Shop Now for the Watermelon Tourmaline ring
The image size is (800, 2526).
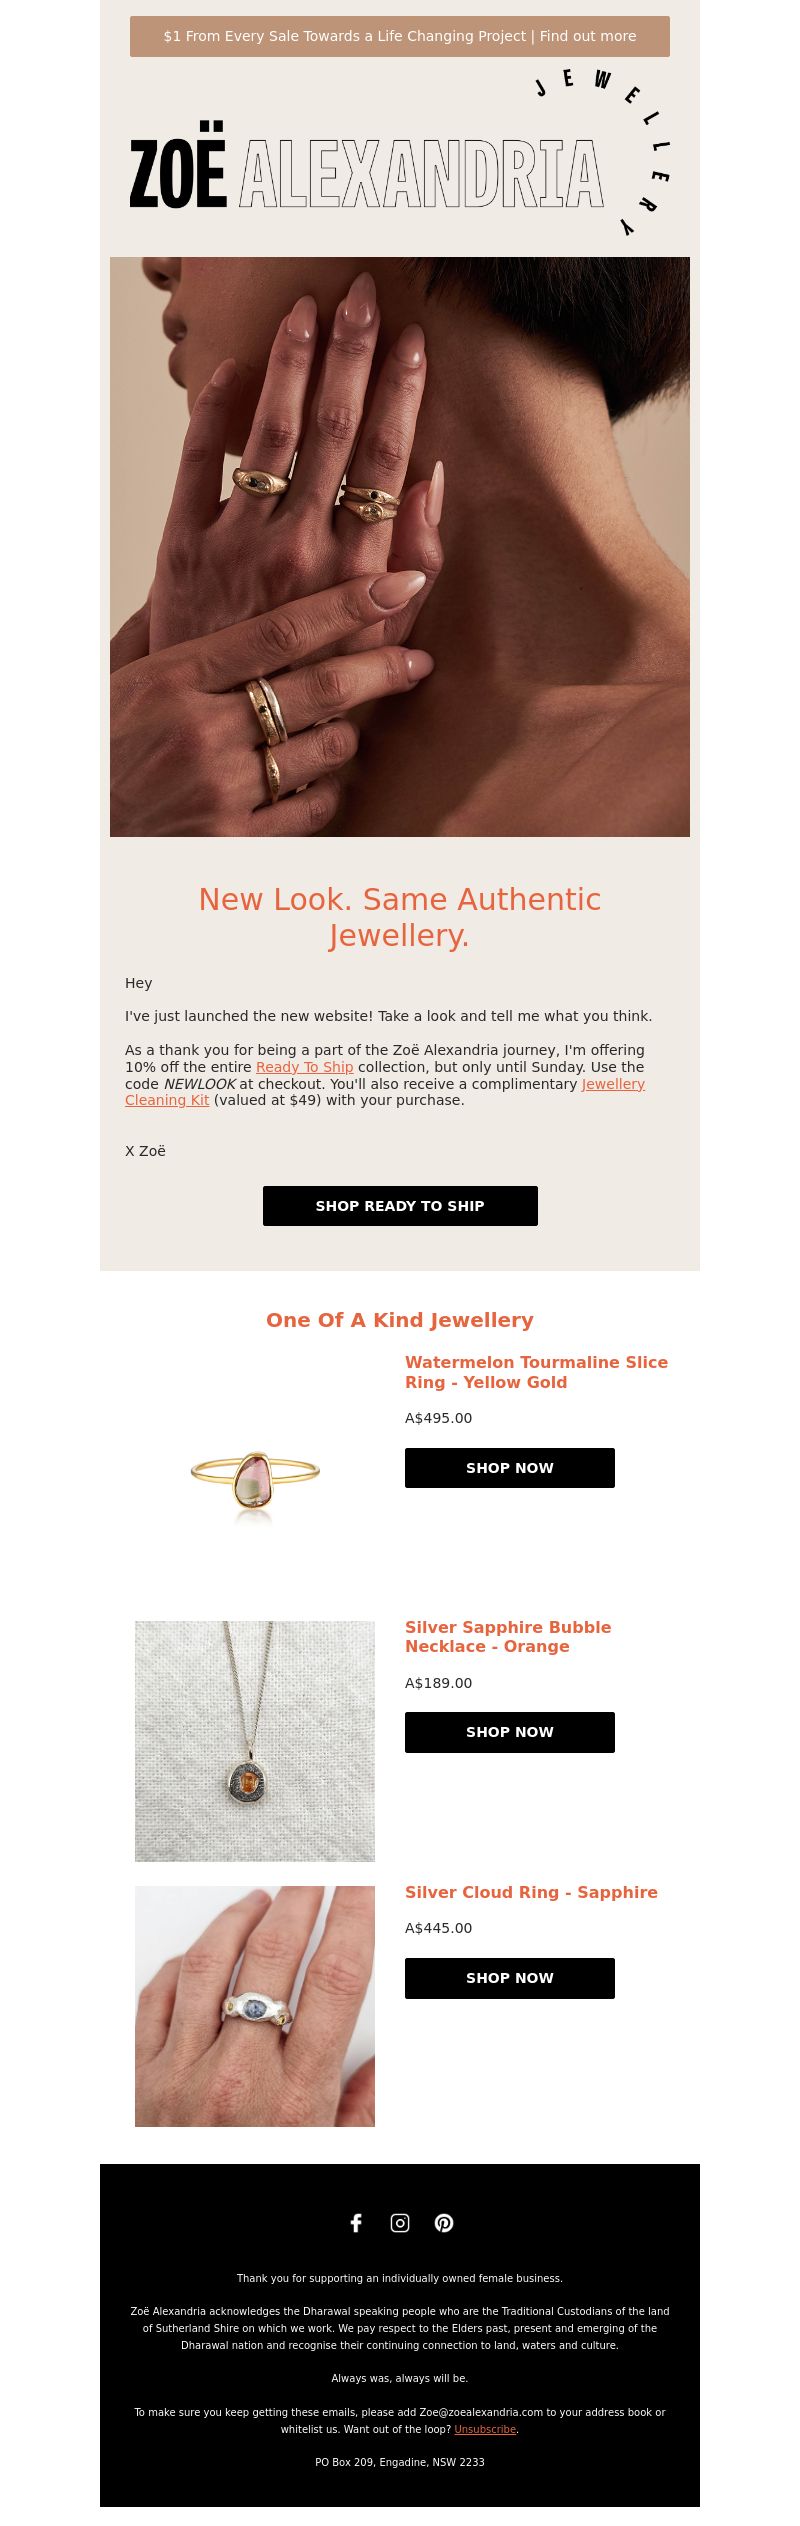coord(510,1468)
